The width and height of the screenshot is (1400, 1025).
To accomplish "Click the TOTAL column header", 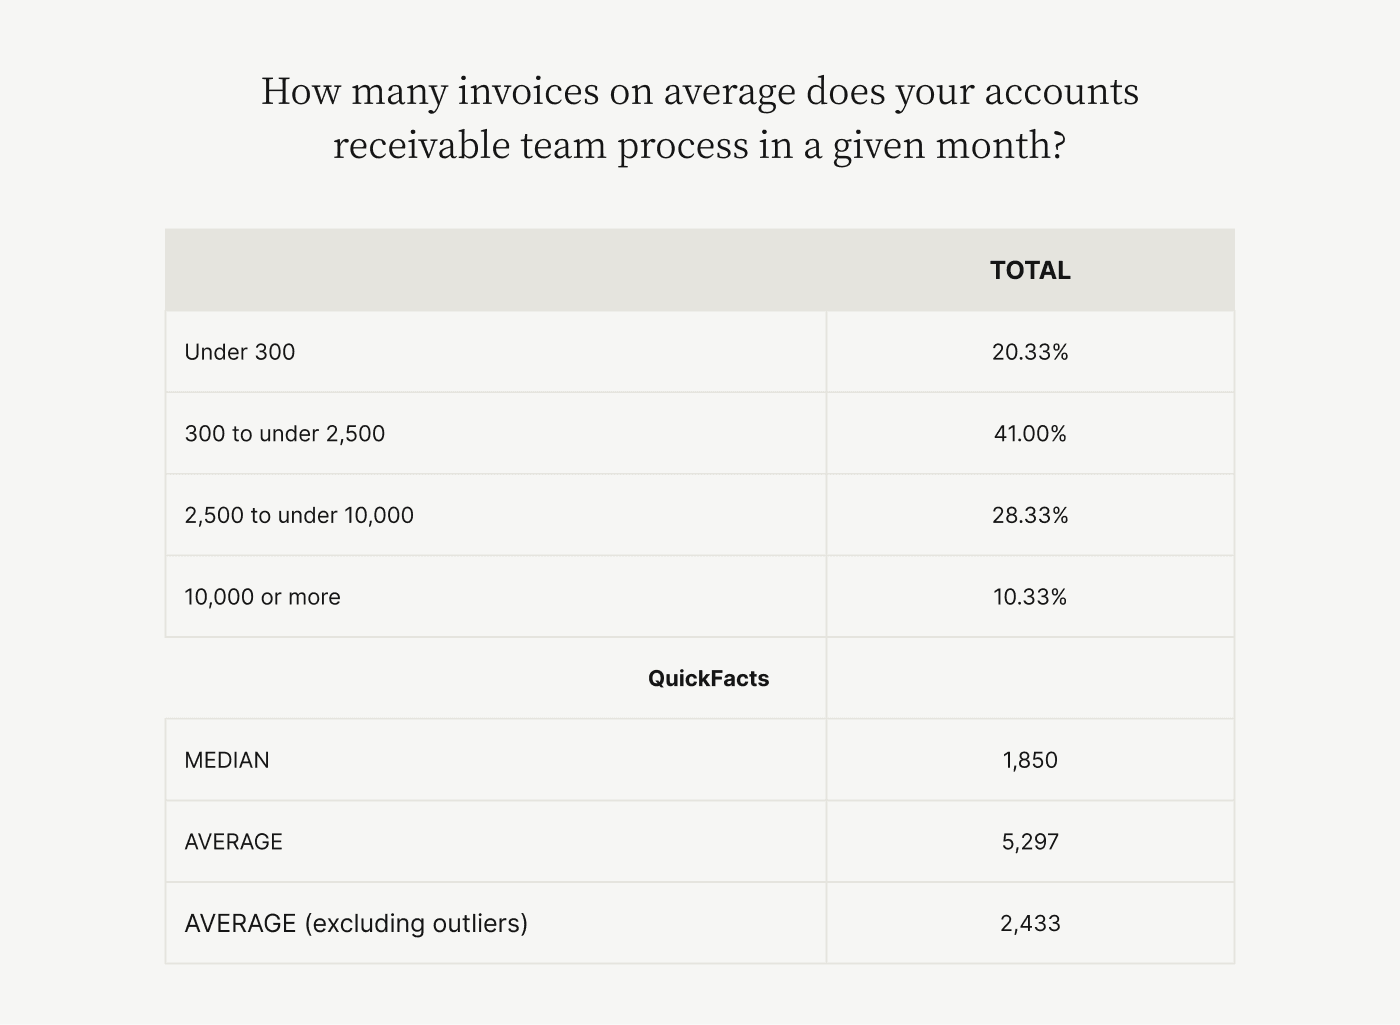I will pos(1030,270).
